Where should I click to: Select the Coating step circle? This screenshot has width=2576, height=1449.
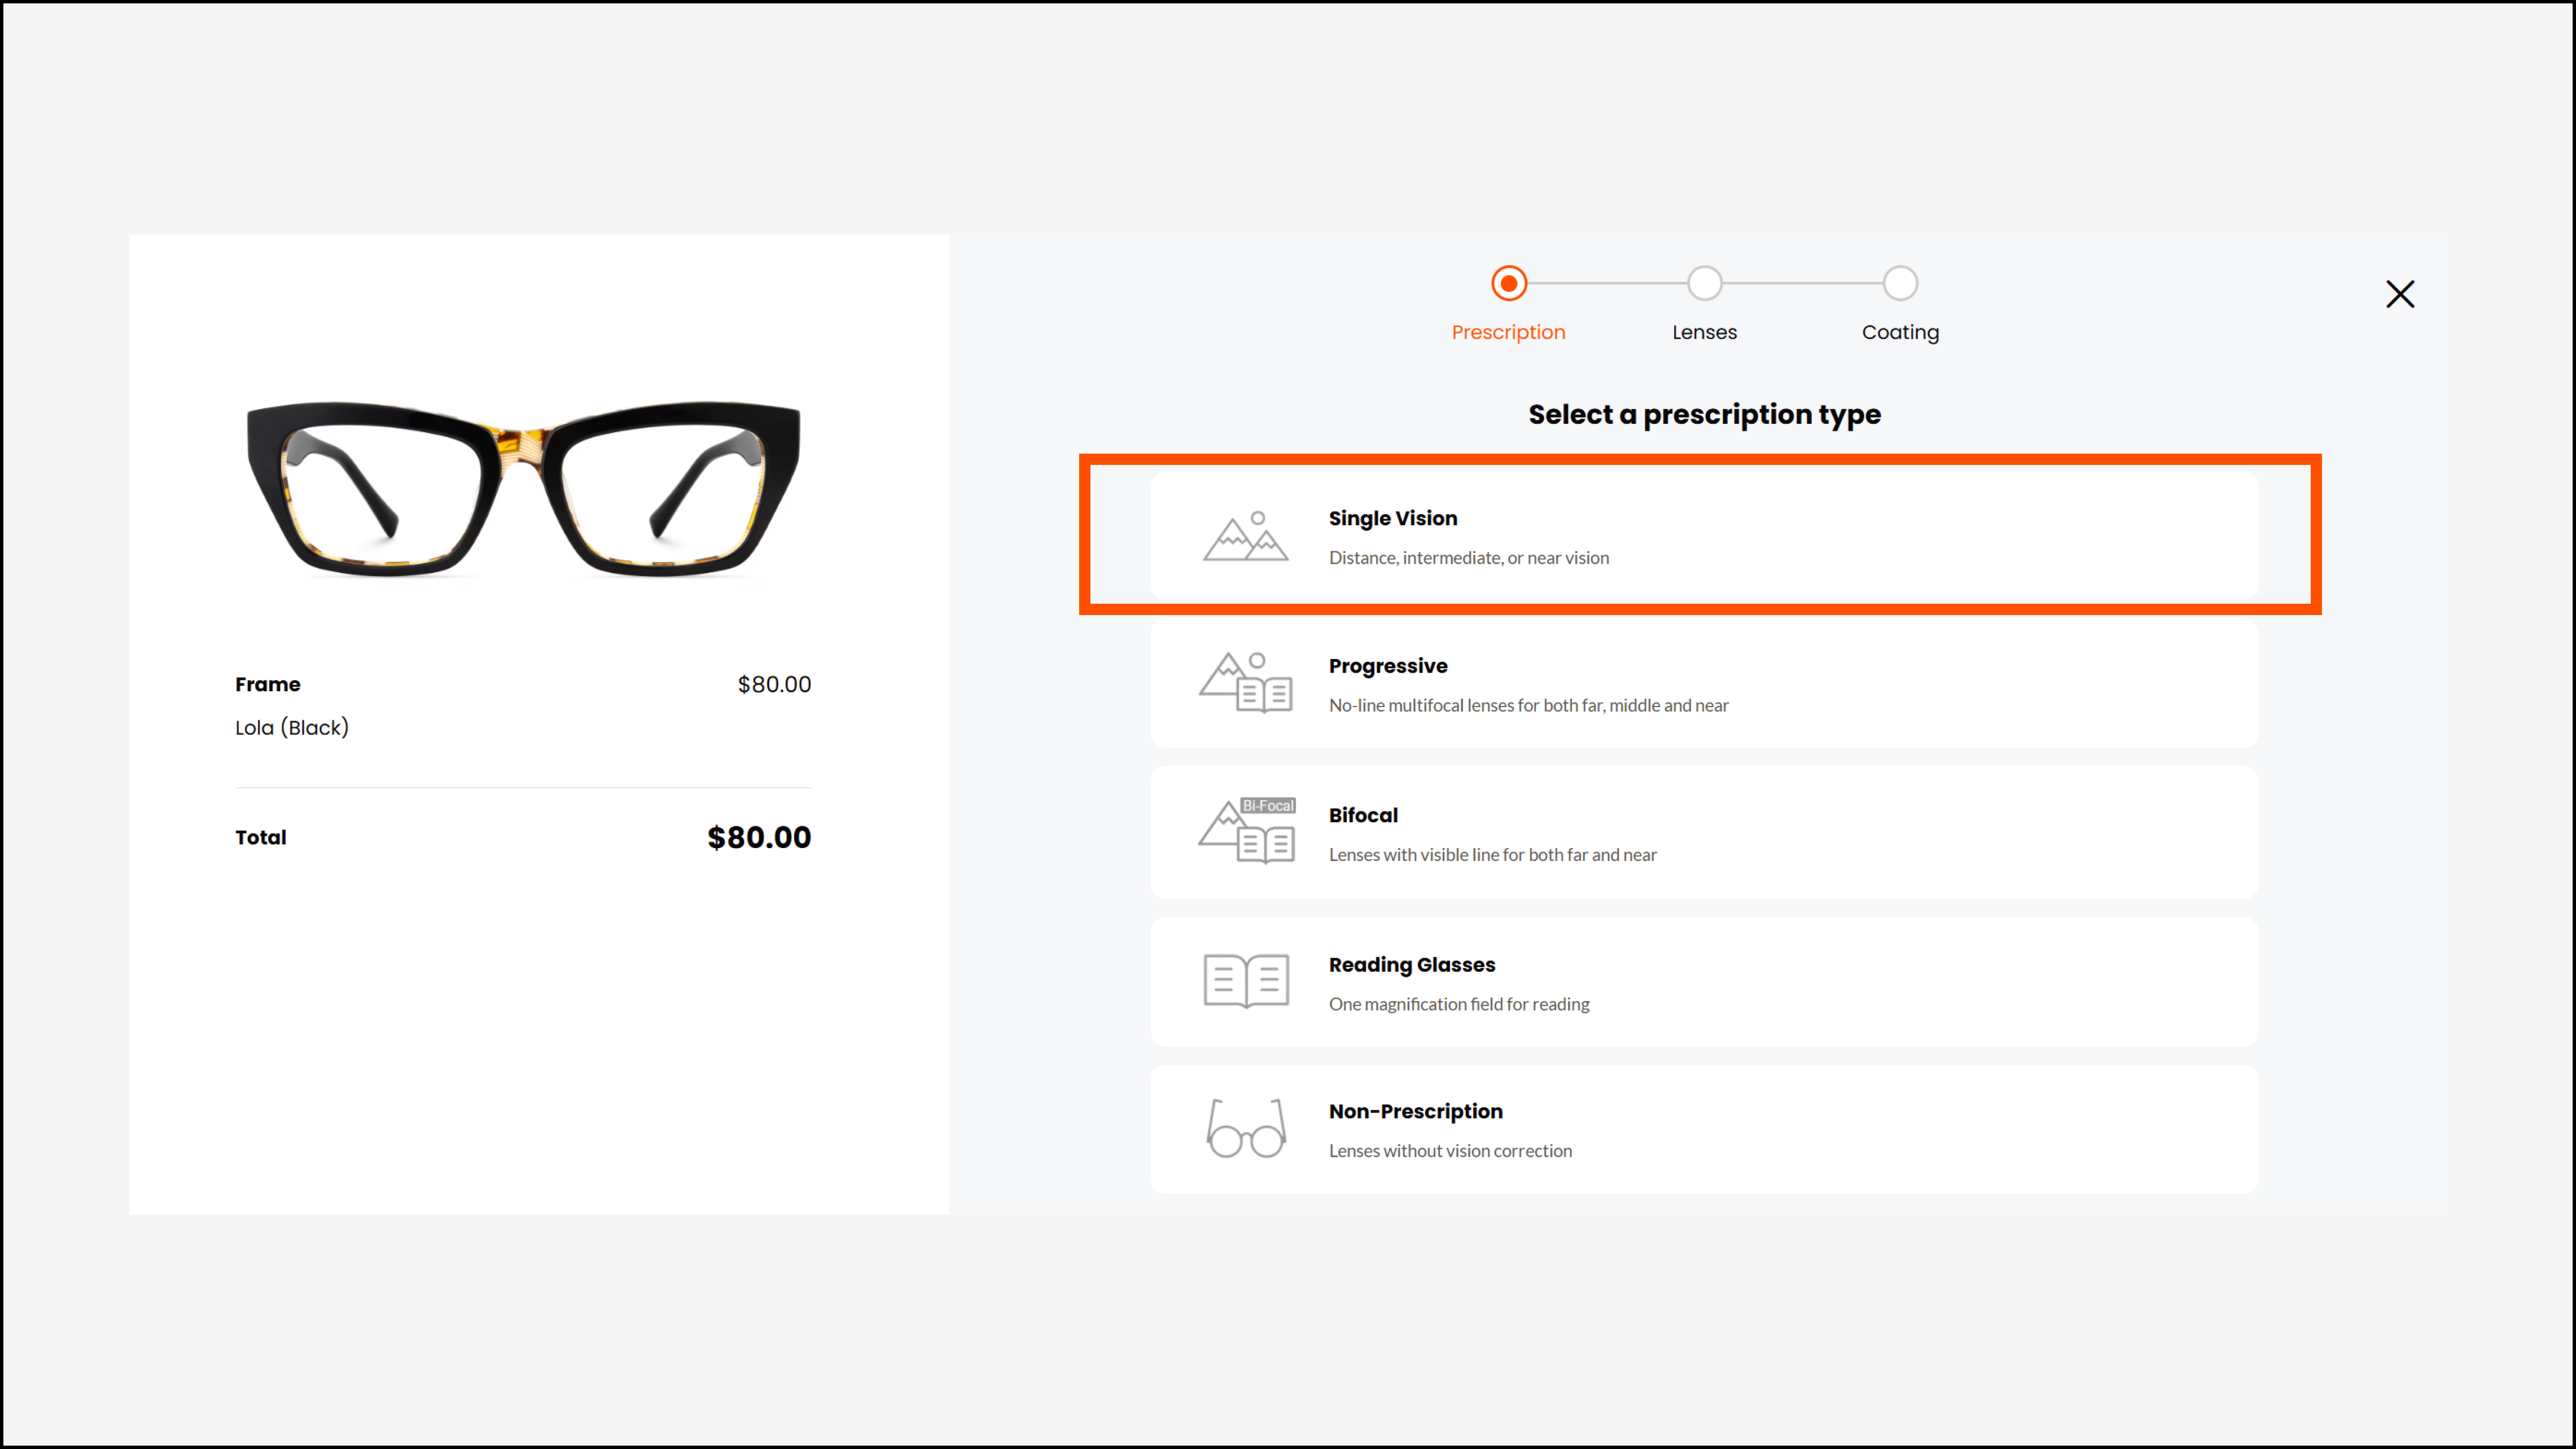tap(1899, 283)
